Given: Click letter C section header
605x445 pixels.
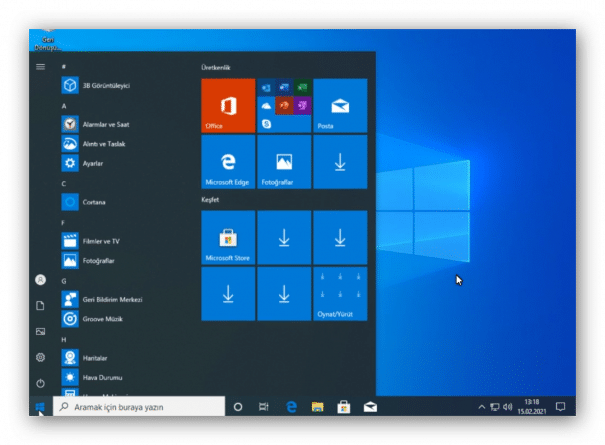Looking at the screenshot, I should click(64, 184).
